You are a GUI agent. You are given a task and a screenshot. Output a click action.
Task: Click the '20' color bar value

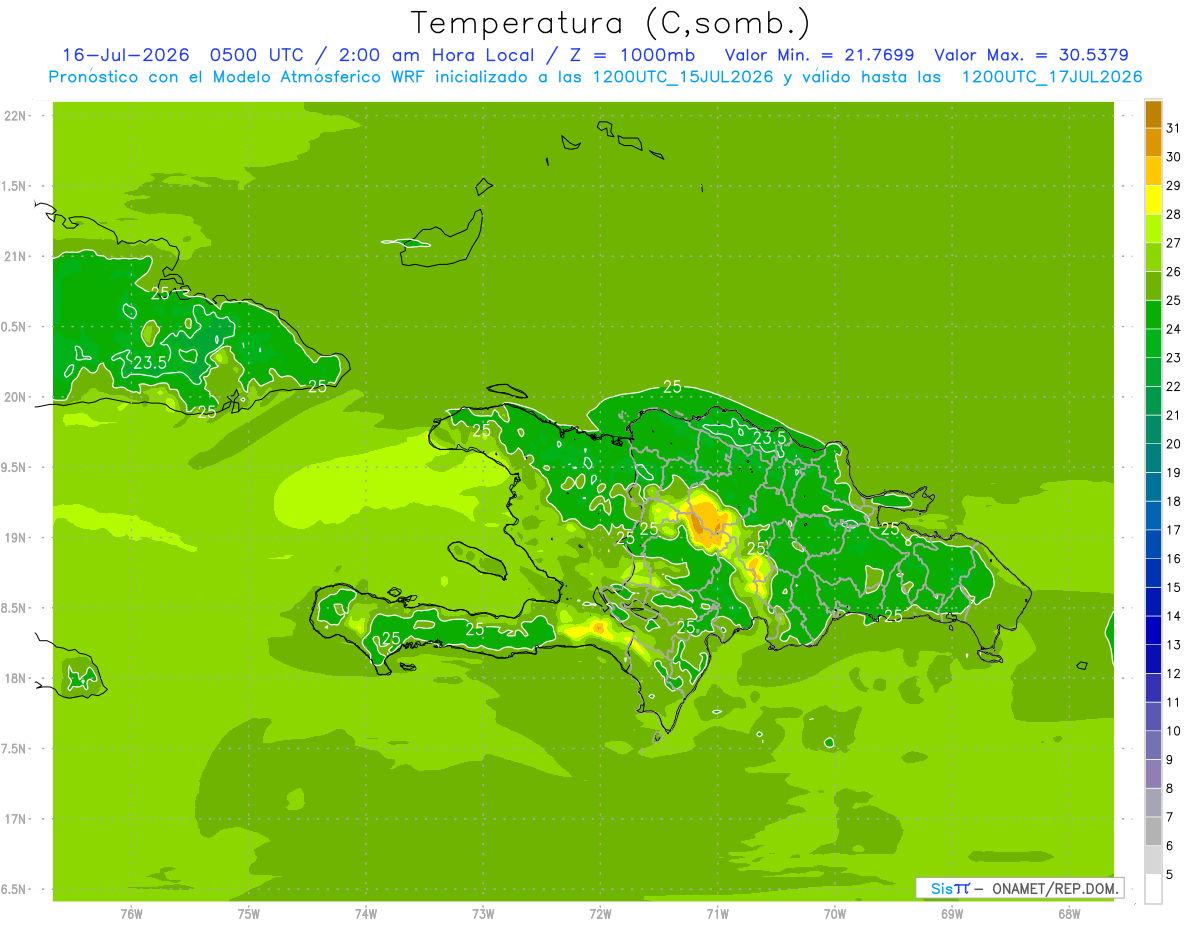(x=1174, y=444)
